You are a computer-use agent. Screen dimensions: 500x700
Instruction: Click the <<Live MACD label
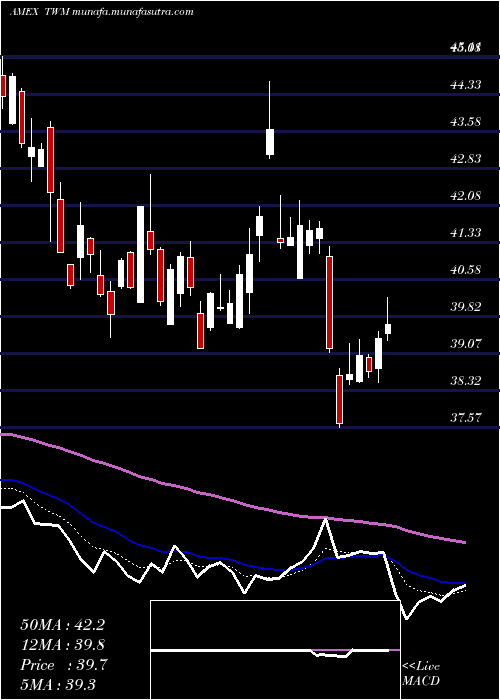coord(421,673)
